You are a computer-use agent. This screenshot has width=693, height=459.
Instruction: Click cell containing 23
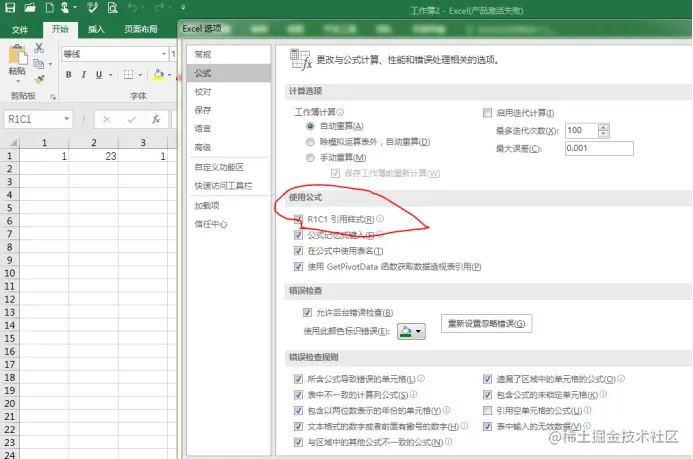click(x=94, y=156)
